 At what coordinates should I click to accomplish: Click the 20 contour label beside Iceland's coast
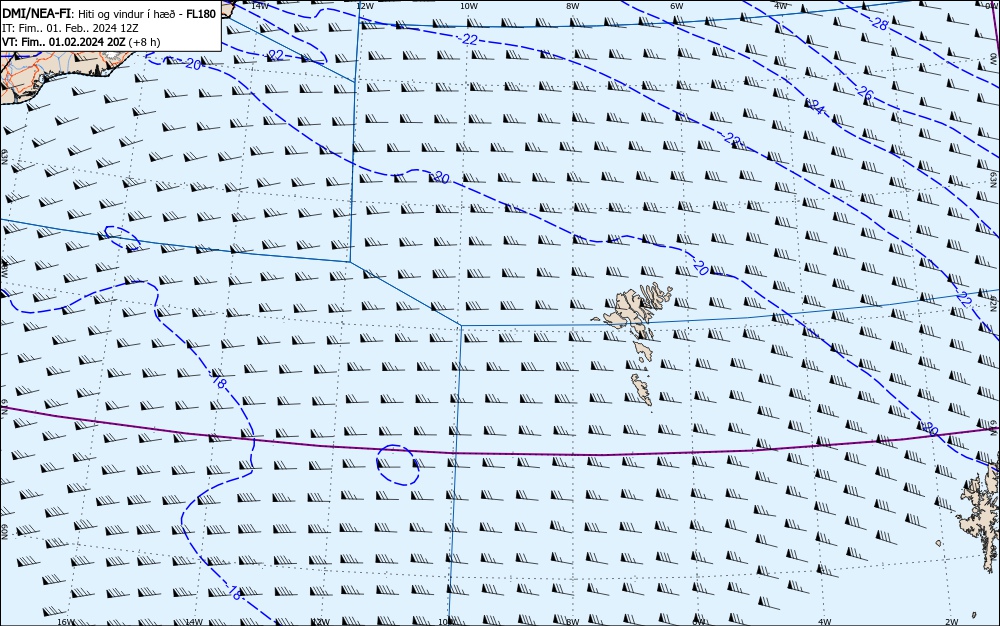193,64
